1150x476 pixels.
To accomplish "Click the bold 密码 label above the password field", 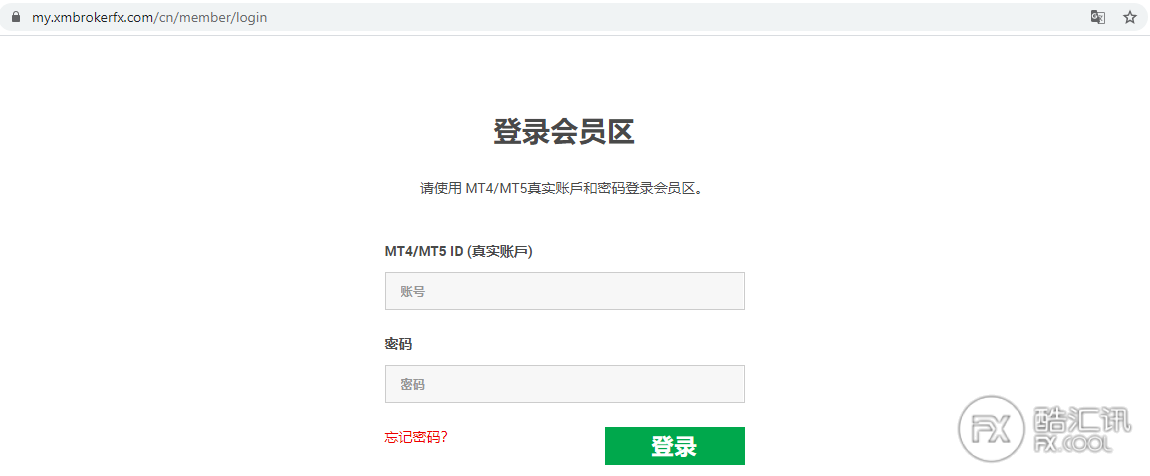I will (398, 344).
